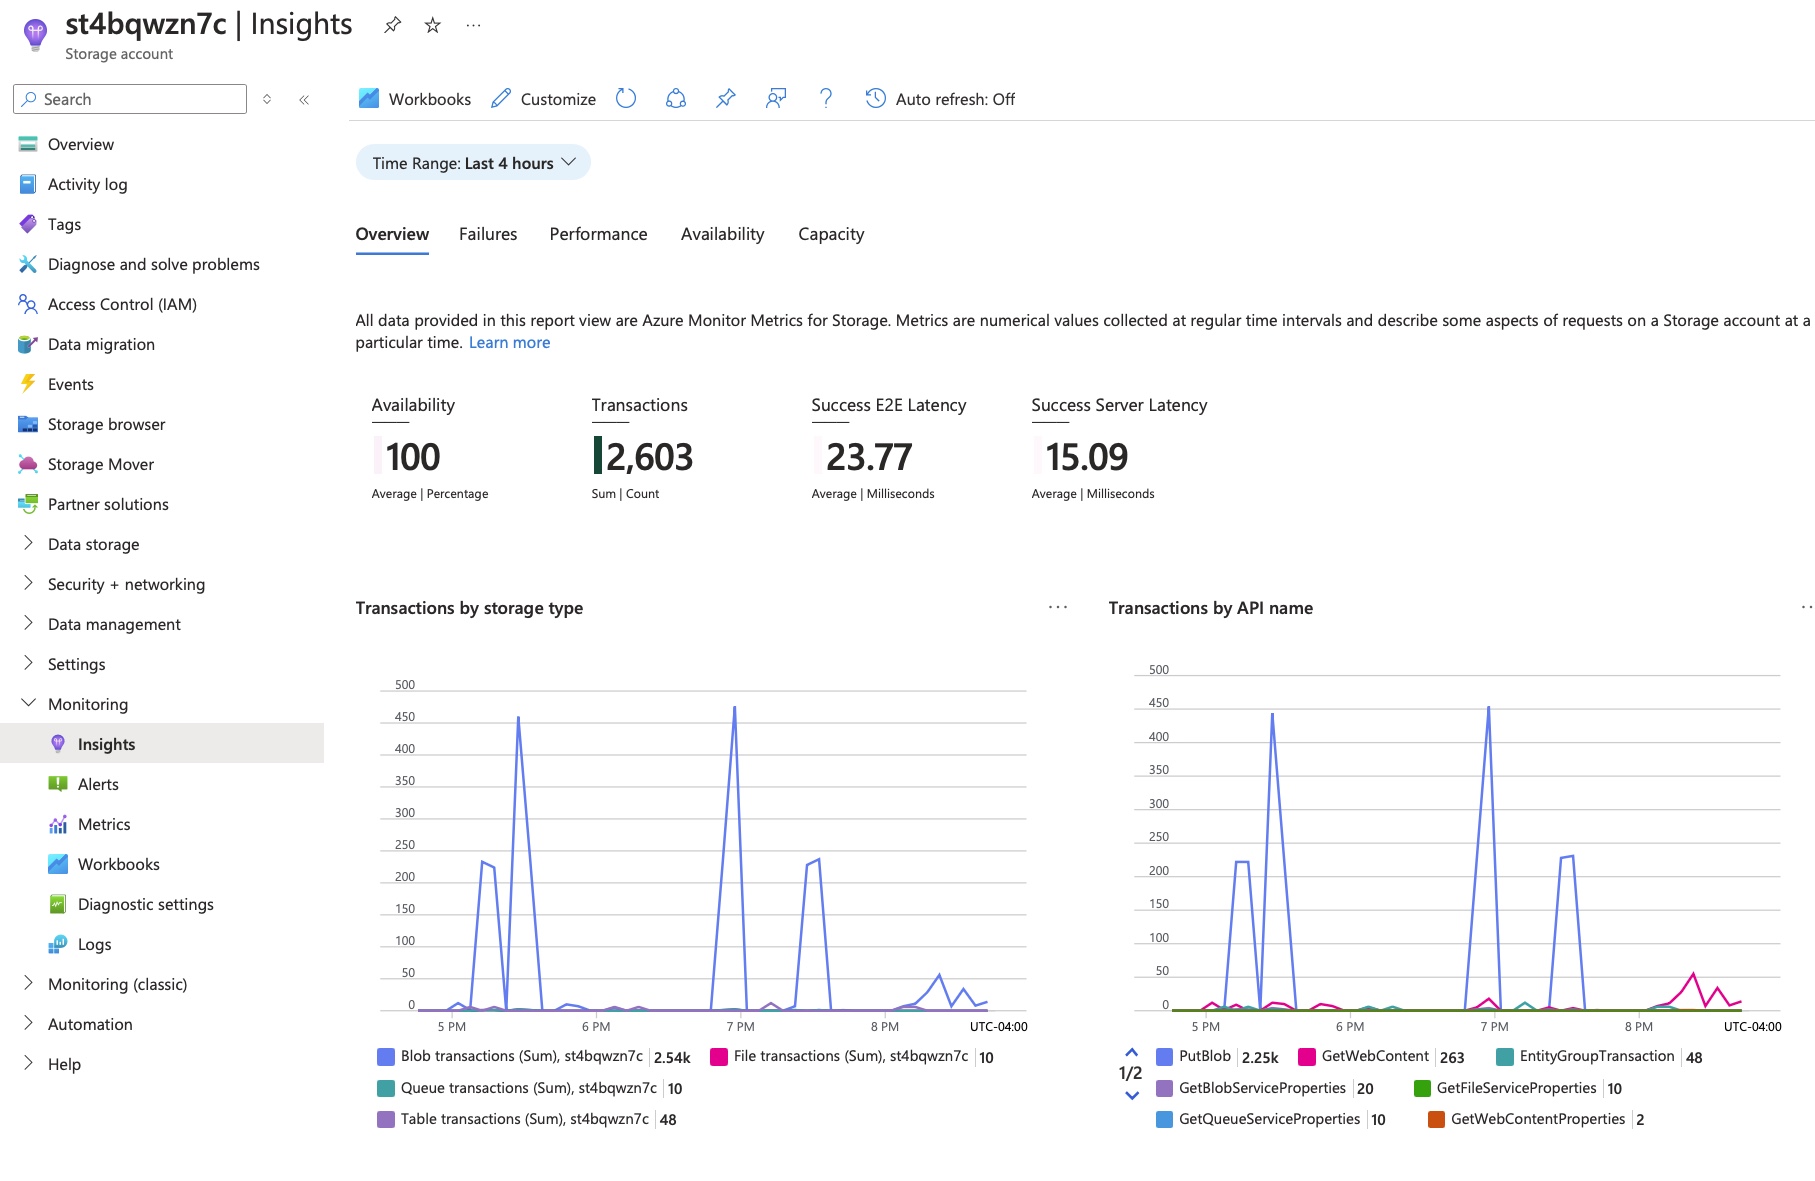
Task: Go to previous legend page with up arrow
Action: click(x=1132, y=1052)
